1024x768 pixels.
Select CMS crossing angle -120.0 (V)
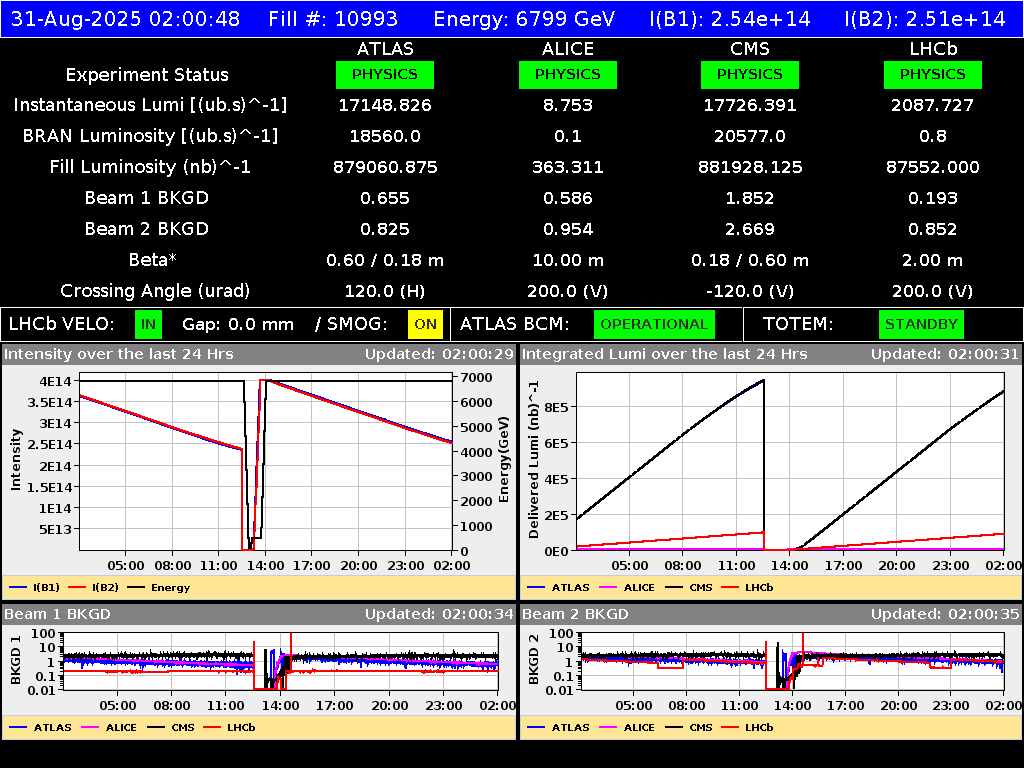(x=750, y=291)
